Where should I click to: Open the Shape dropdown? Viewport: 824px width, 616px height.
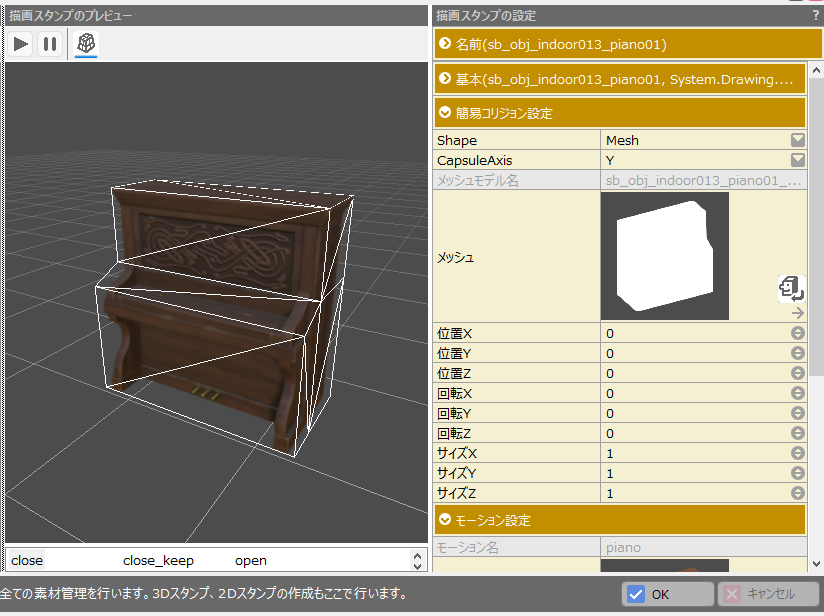point(797,140)
